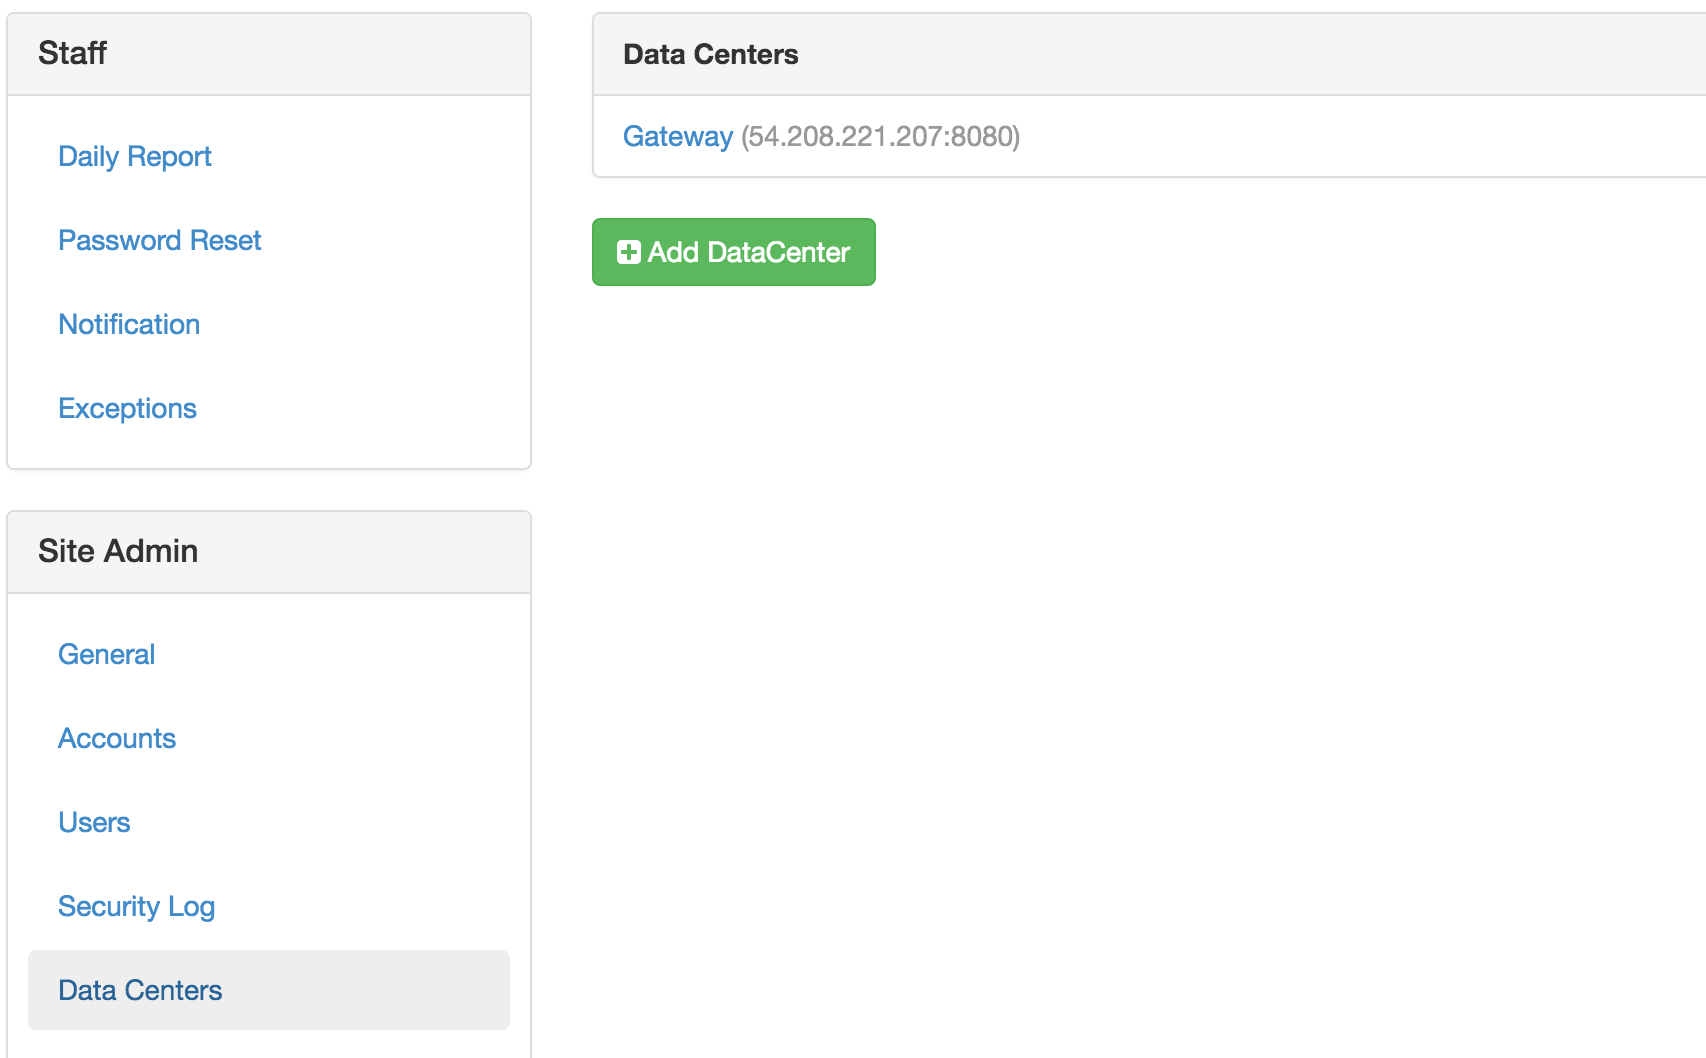Navigate to Accounts

117,738
